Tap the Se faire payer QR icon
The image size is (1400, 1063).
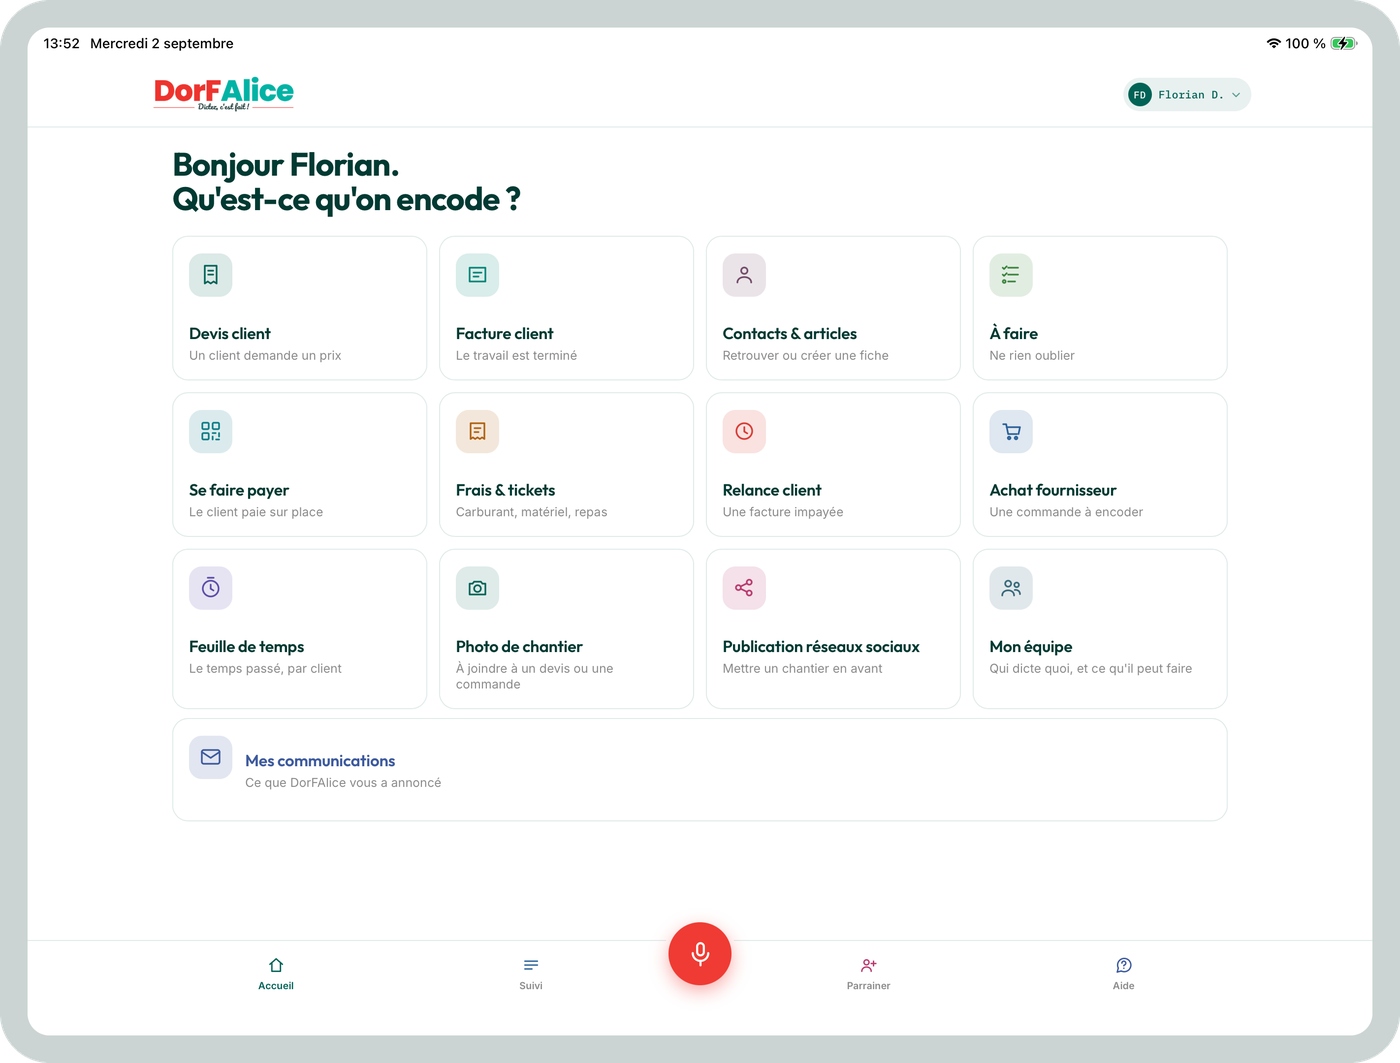click(x=211, y=431)
